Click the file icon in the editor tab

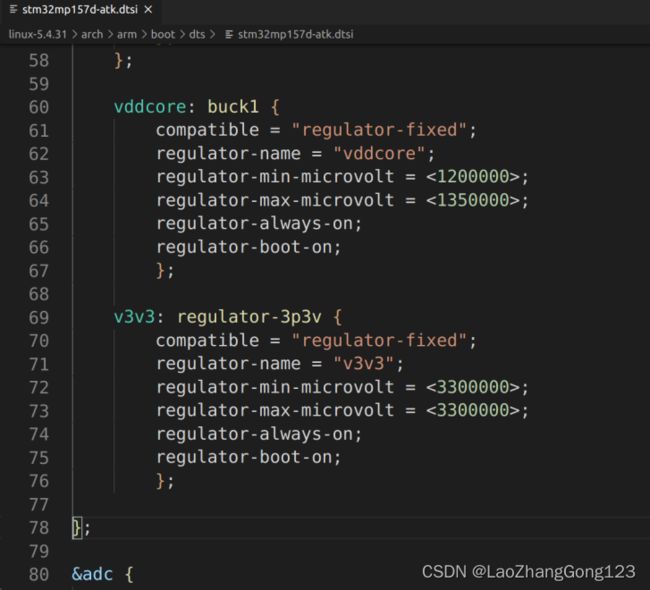pos(13,9)
